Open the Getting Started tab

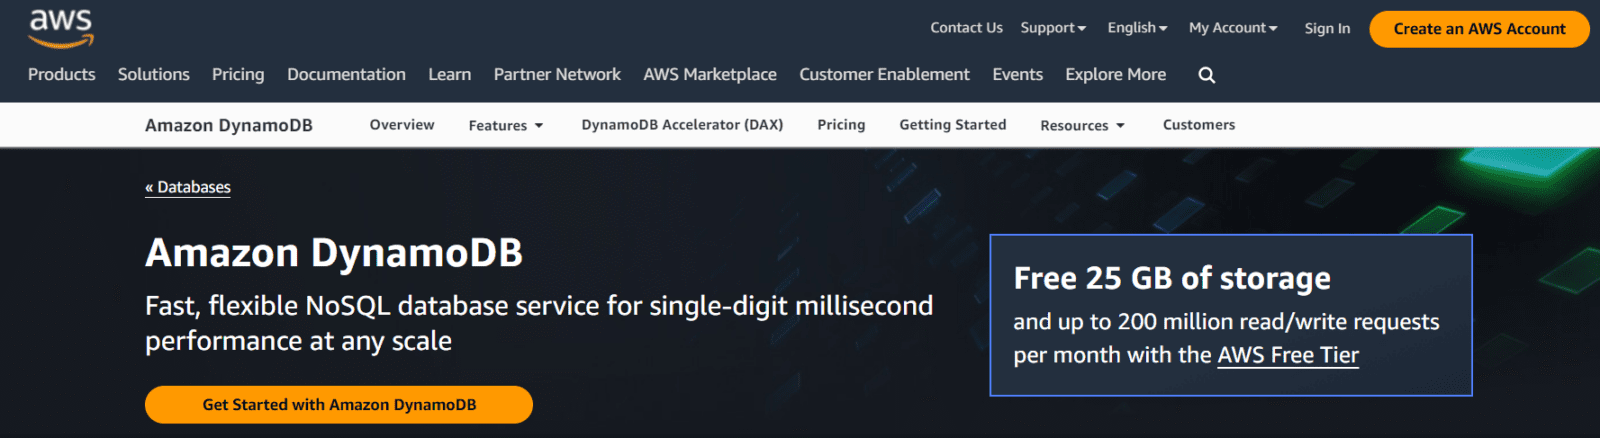pos(952,125)
